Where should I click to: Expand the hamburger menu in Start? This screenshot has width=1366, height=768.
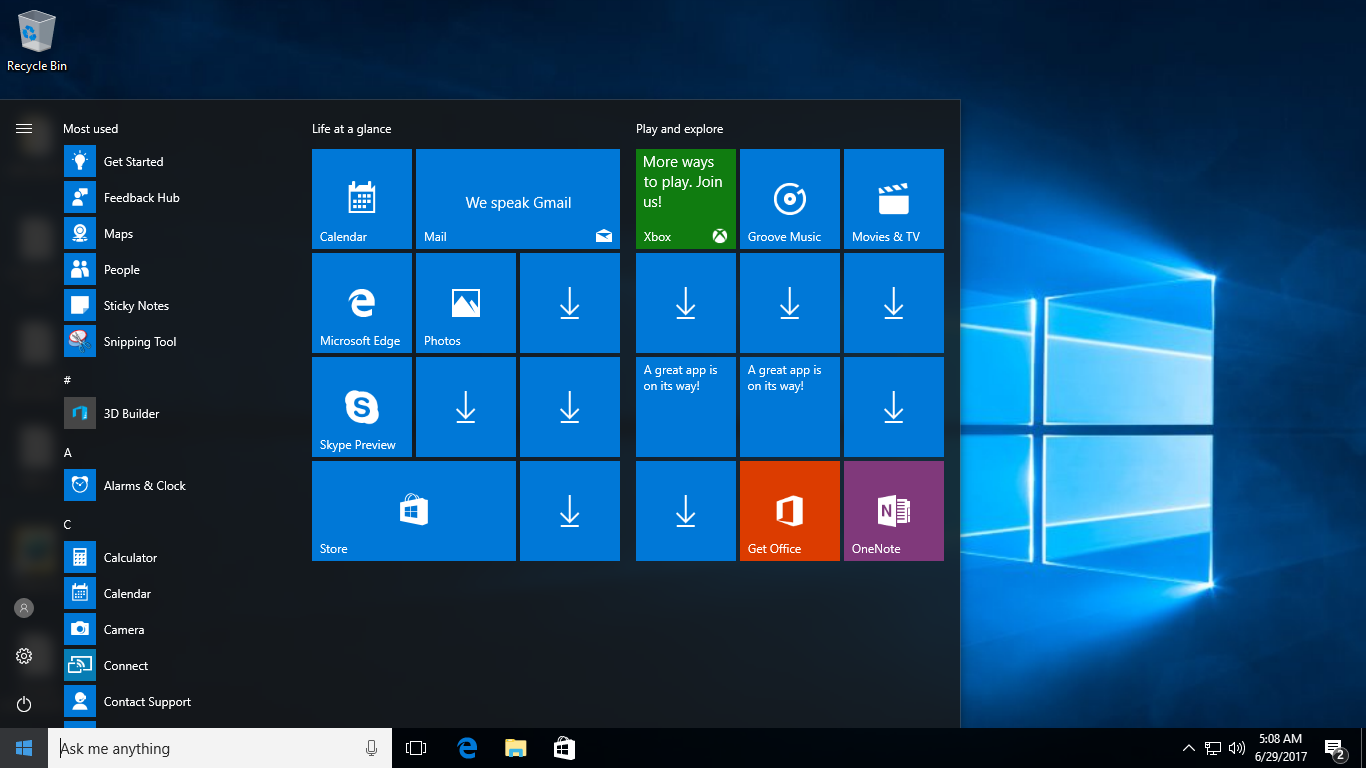click(x=24, y=128)
